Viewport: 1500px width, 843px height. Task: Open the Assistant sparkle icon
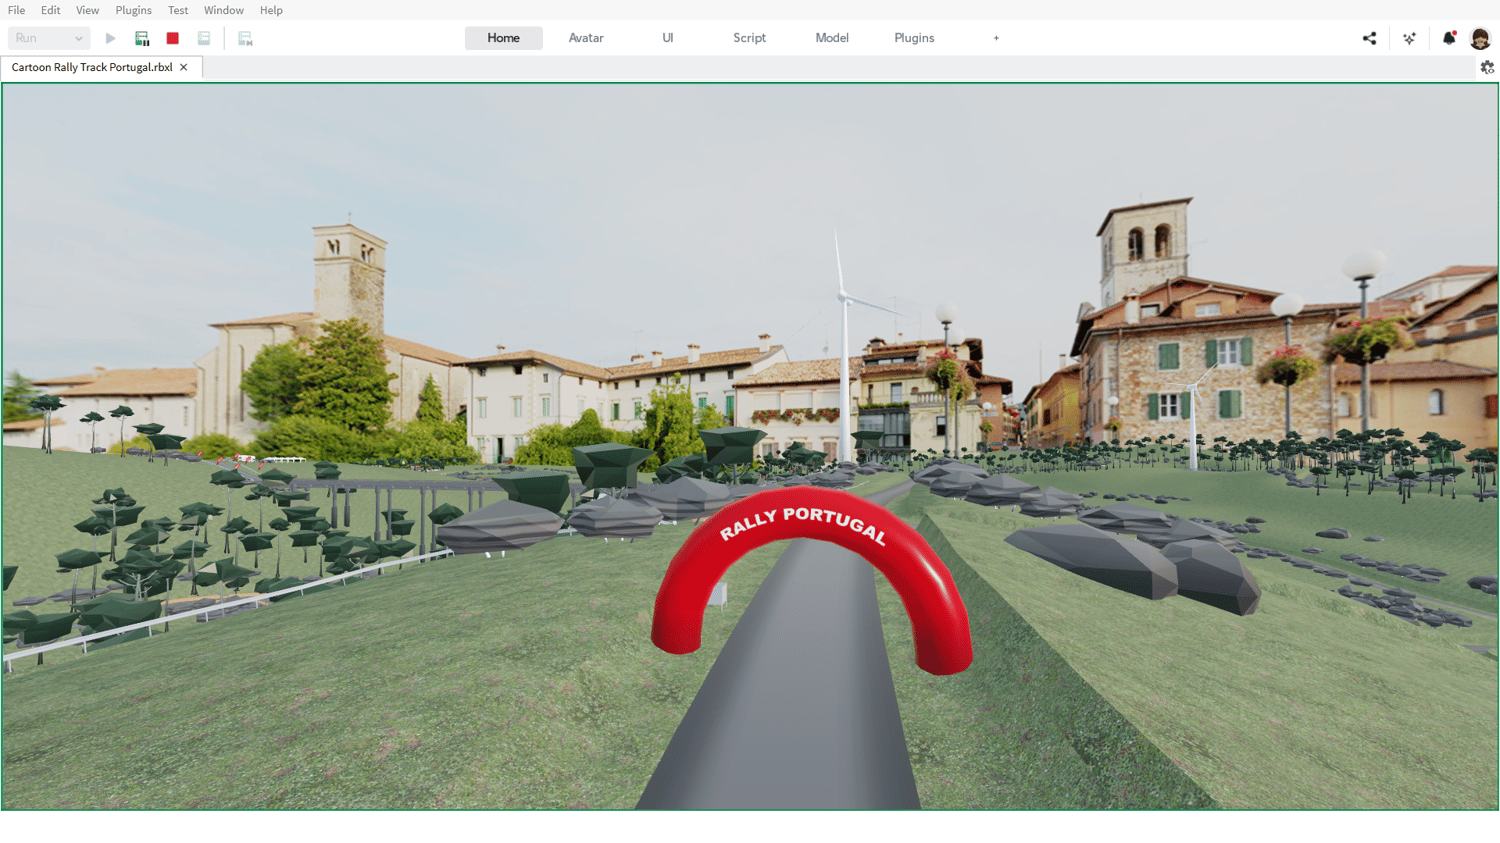(1409, 38)
